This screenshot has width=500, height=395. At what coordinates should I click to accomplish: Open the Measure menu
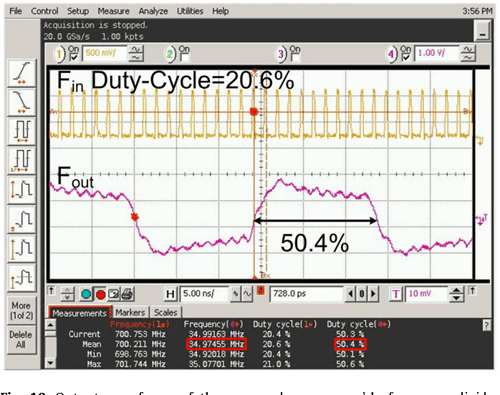pos(113,11)
